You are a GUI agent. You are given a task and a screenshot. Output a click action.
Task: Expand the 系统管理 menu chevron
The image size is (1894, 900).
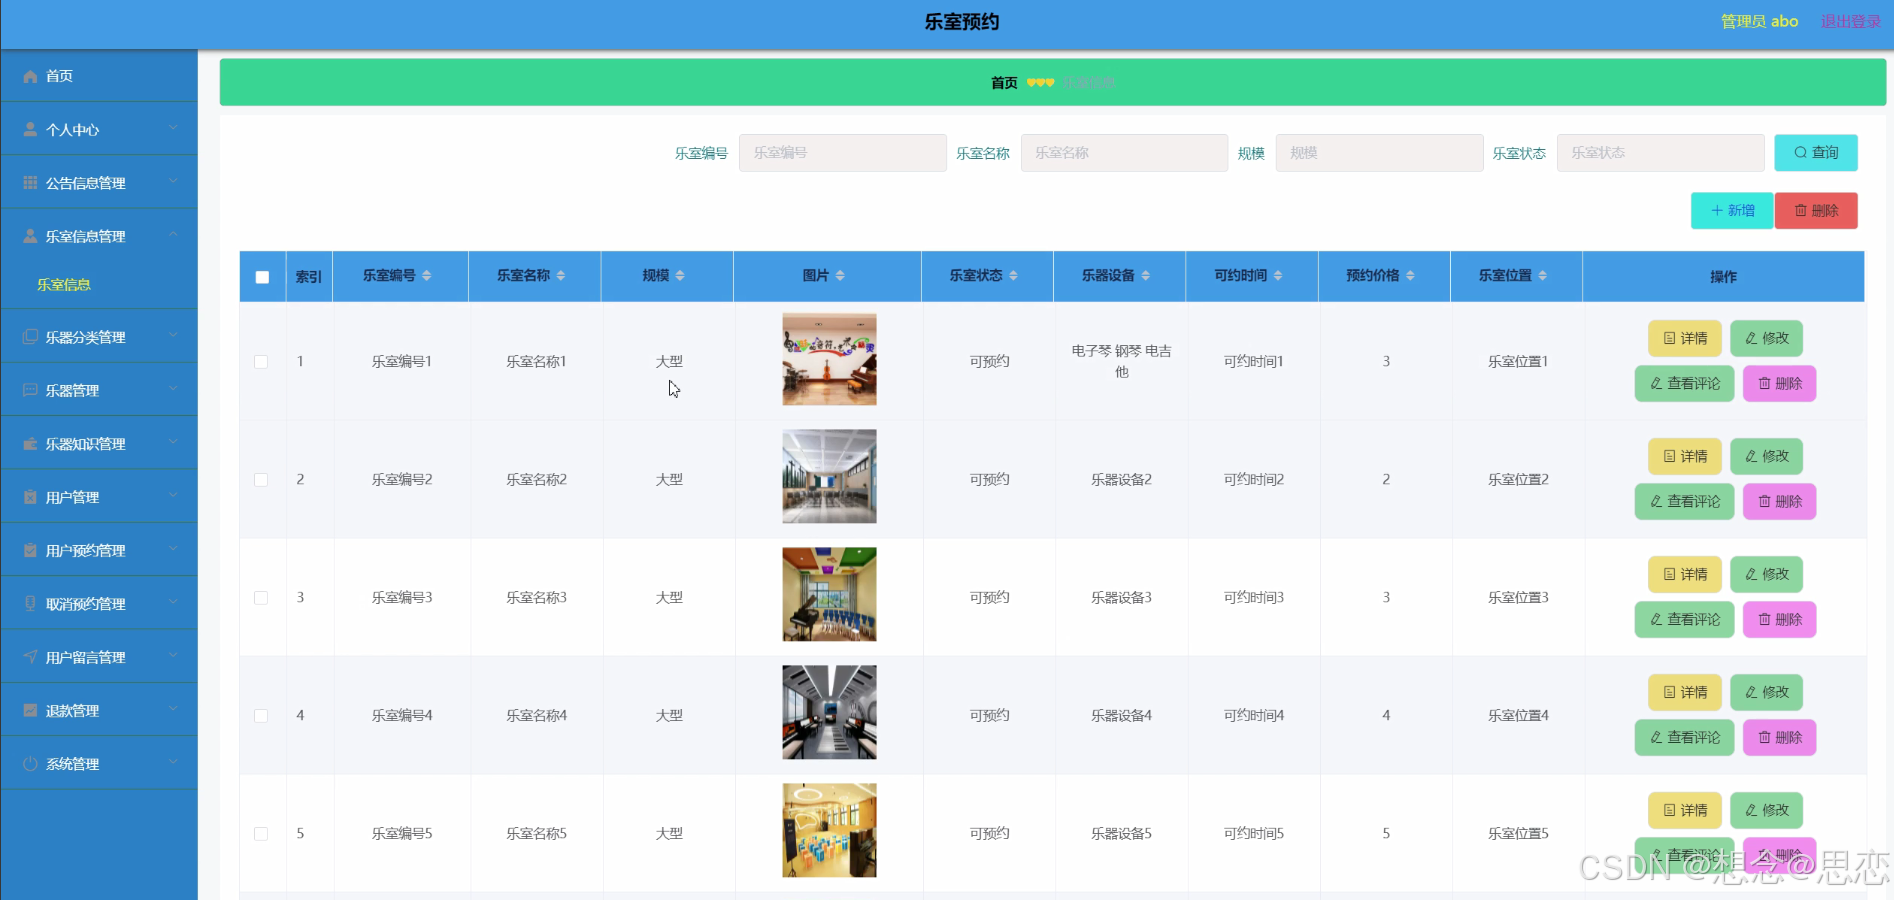click(x=173, y=762)
